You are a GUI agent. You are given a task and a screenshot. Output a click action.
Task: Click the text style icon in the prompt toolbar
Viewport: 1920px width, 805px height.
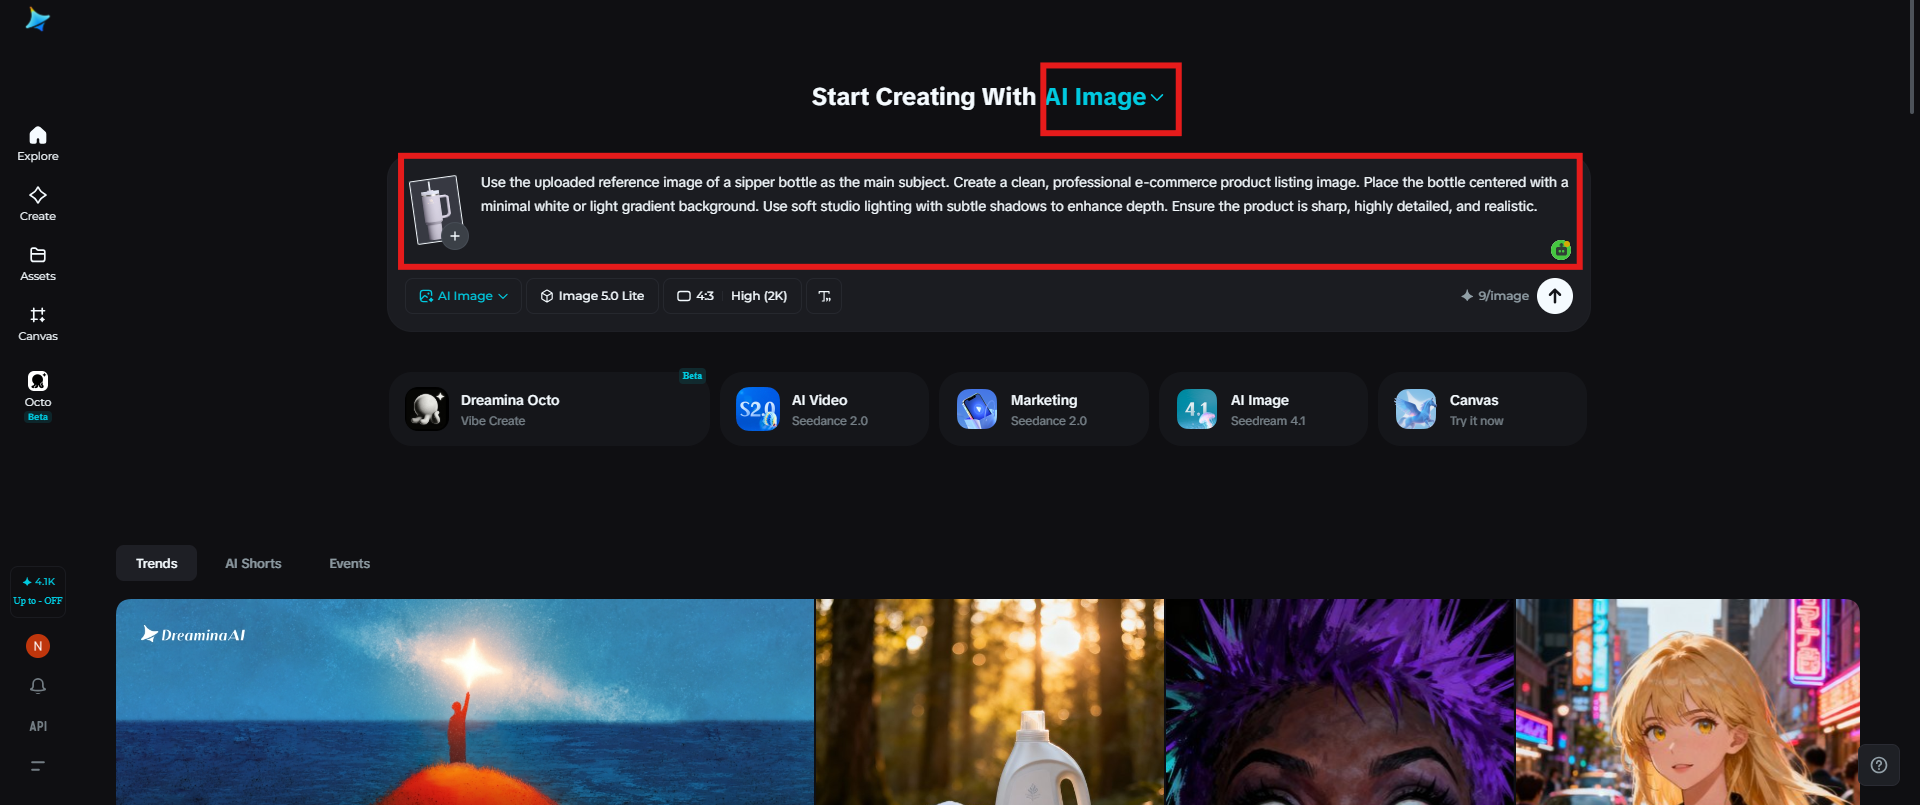824,296
